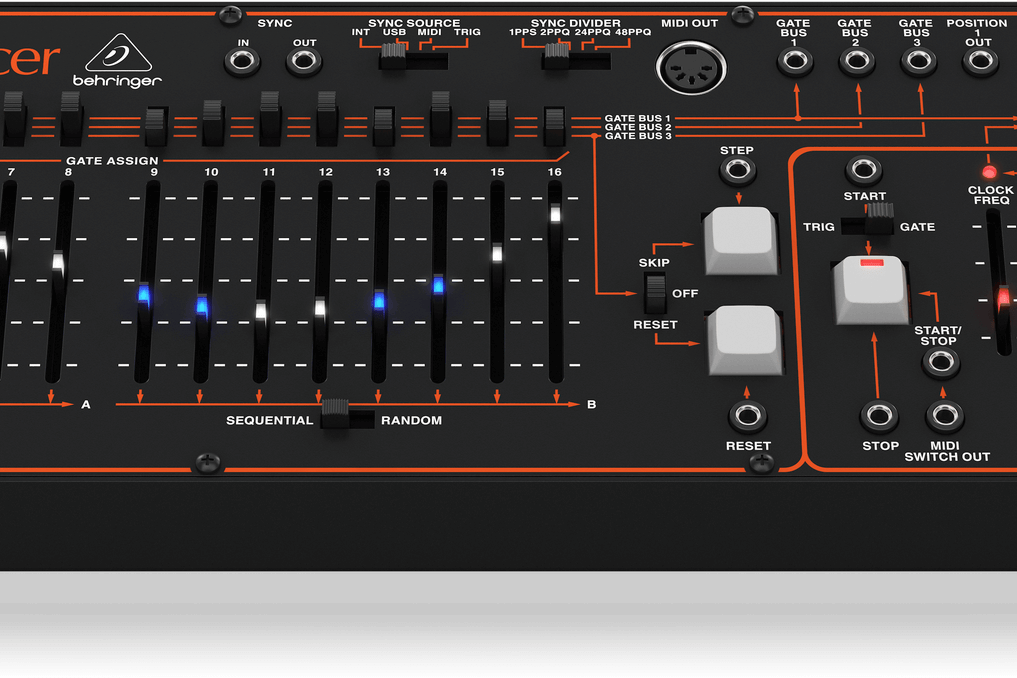Click the SEQUENTIAL label

269,420
